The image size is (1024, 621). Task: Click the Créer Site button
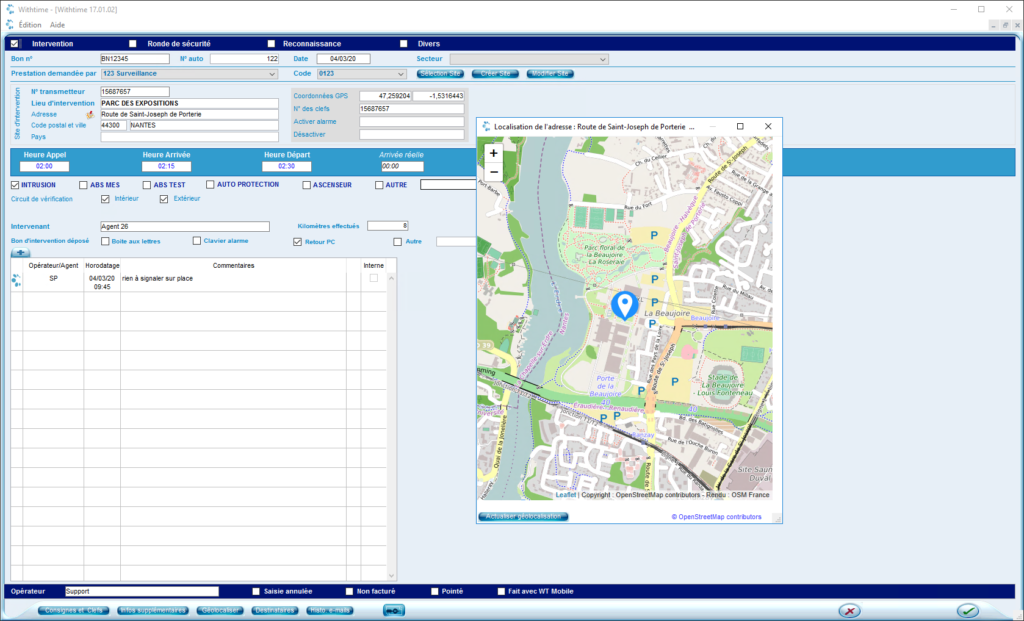point(495,74)
